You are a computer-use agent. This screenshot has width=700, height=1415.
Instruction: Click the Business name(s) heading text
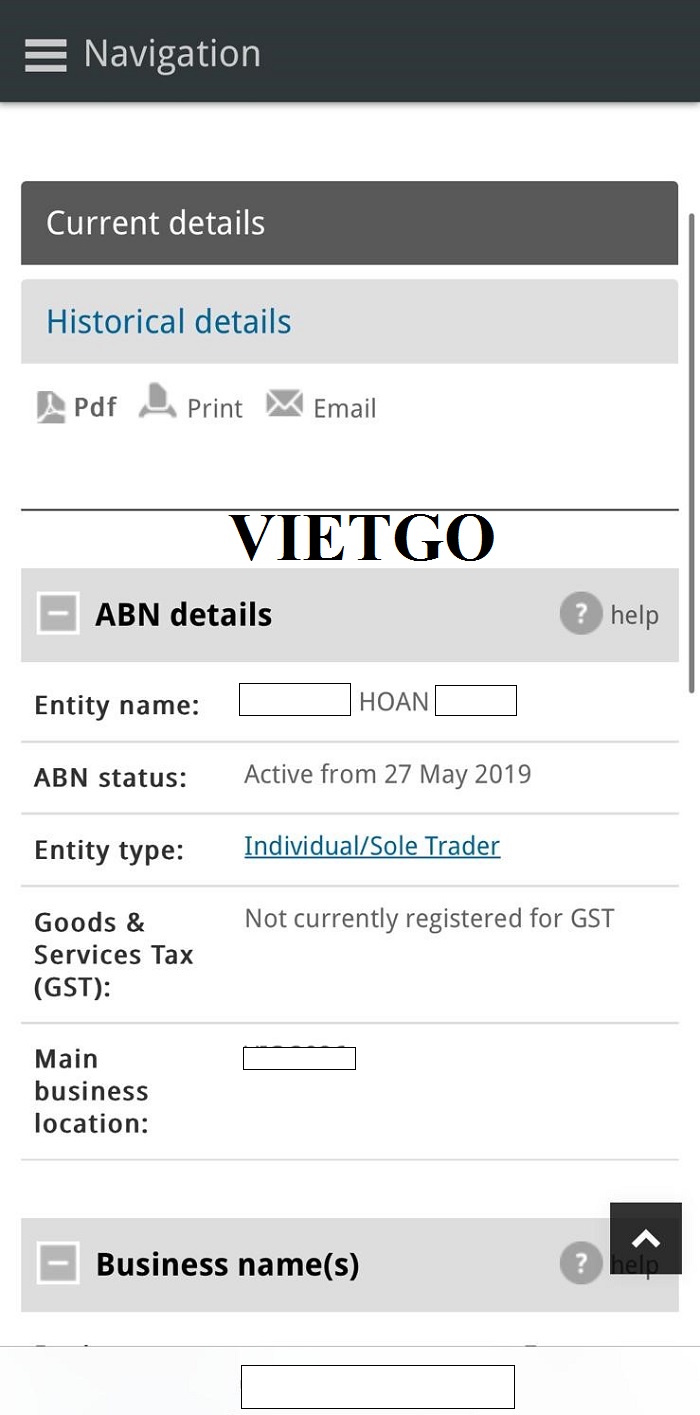[x=227, y=1265]
